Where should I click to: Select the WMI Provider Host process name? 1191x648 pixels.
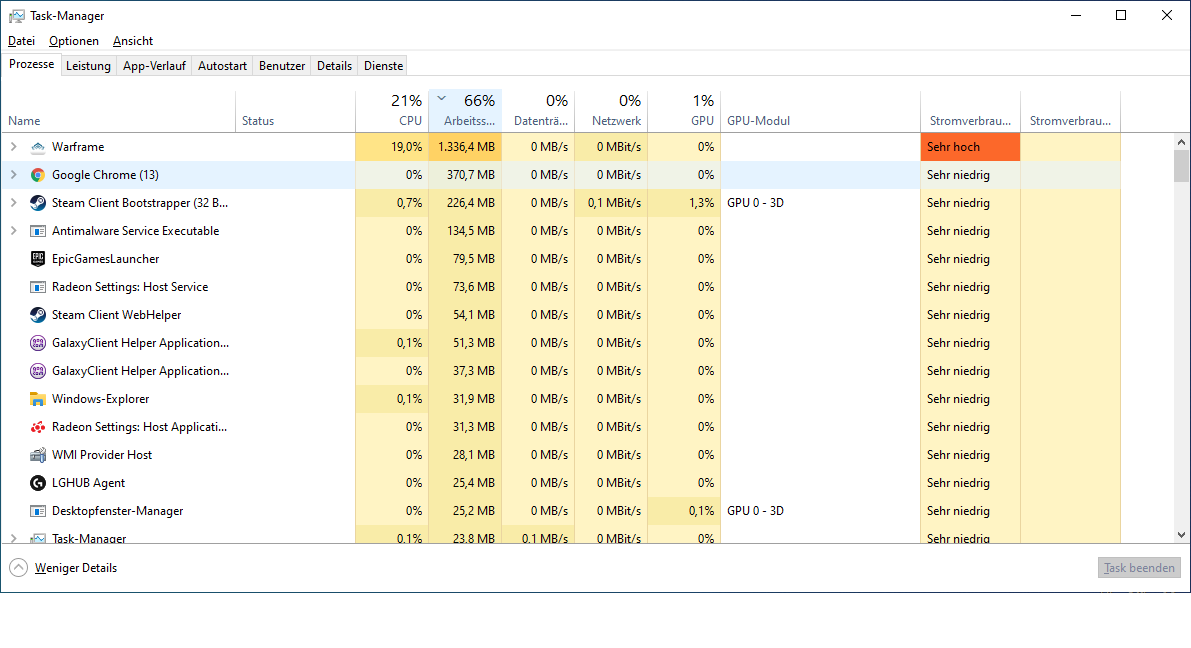click(x=102, y=455)
